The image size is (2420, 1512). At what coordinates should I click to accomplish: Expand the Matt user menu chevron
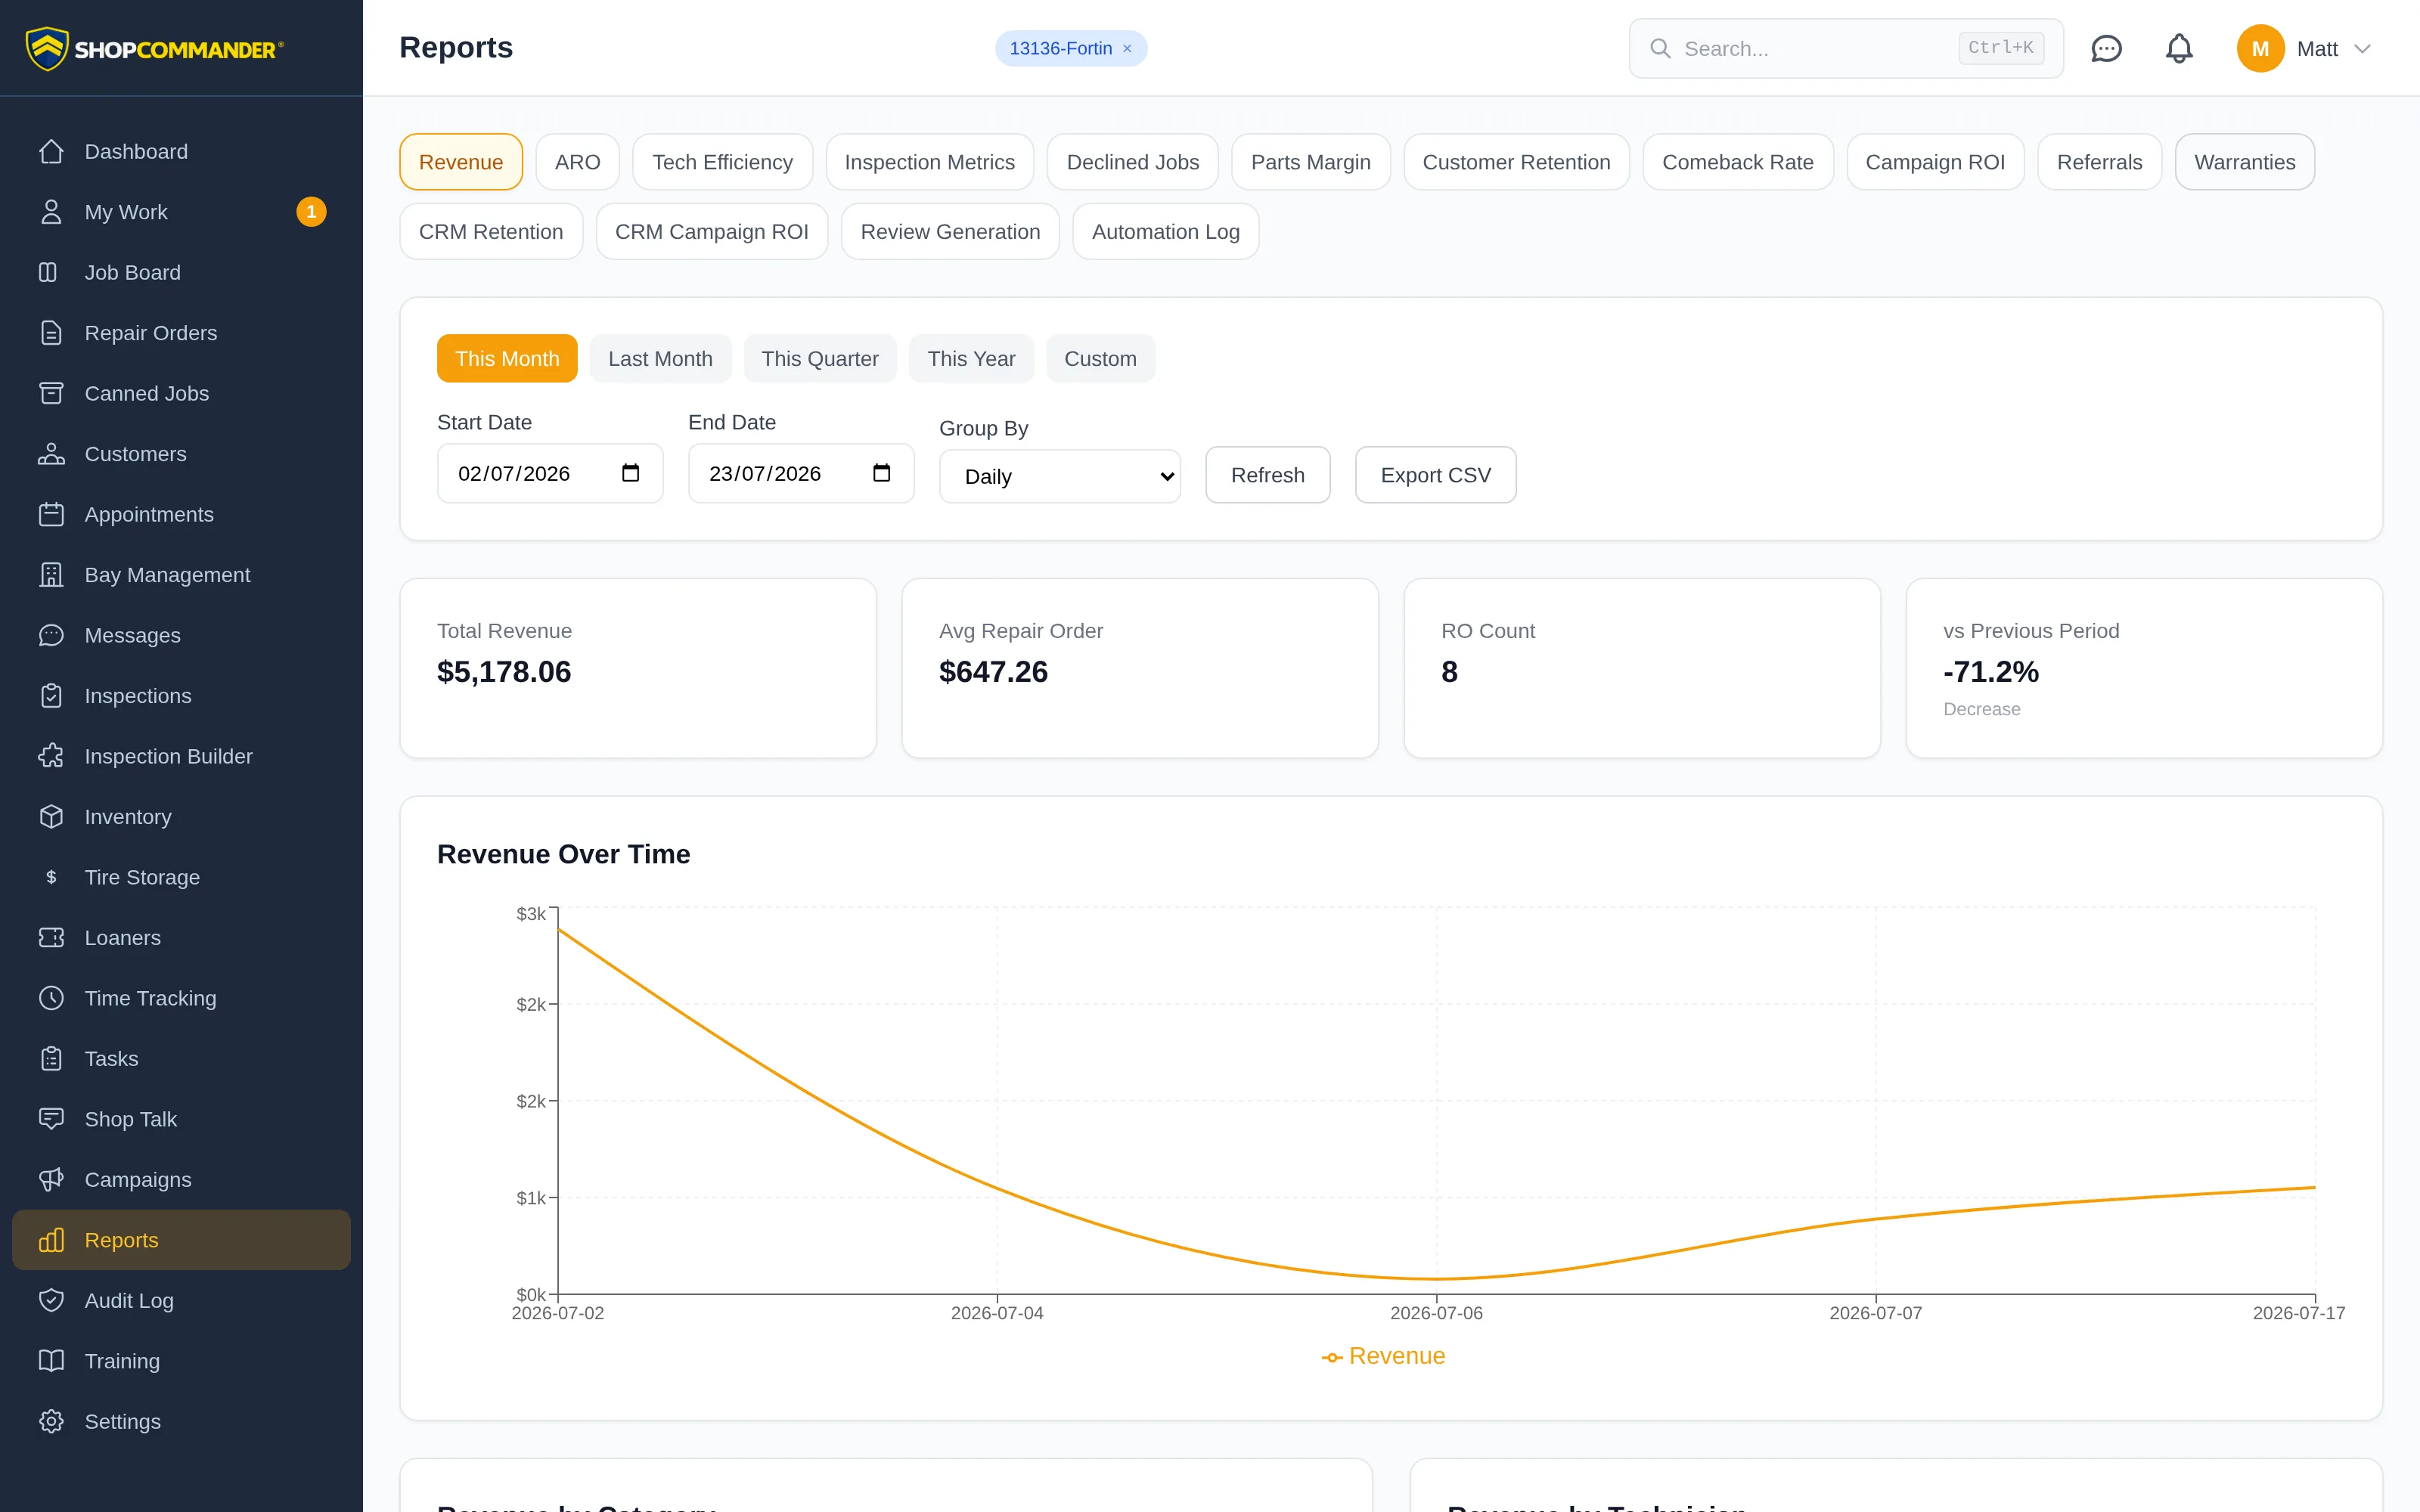tap(2362, 48)
